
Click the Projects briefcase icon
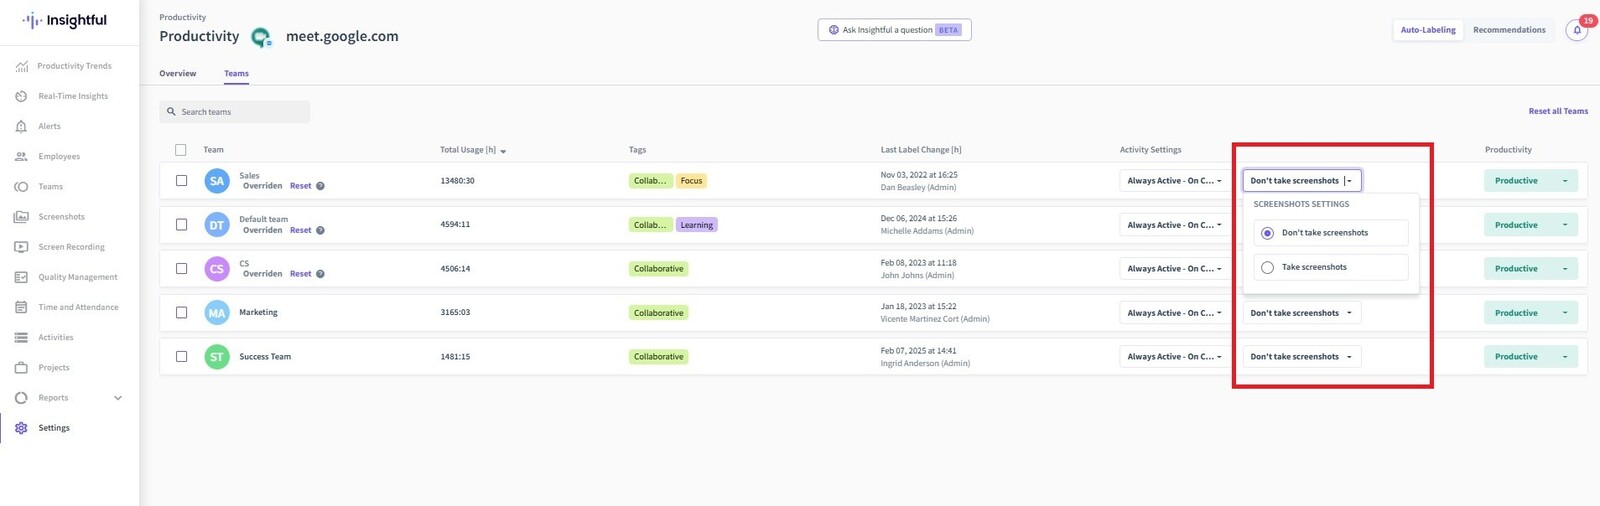click(x=21, y=367)
